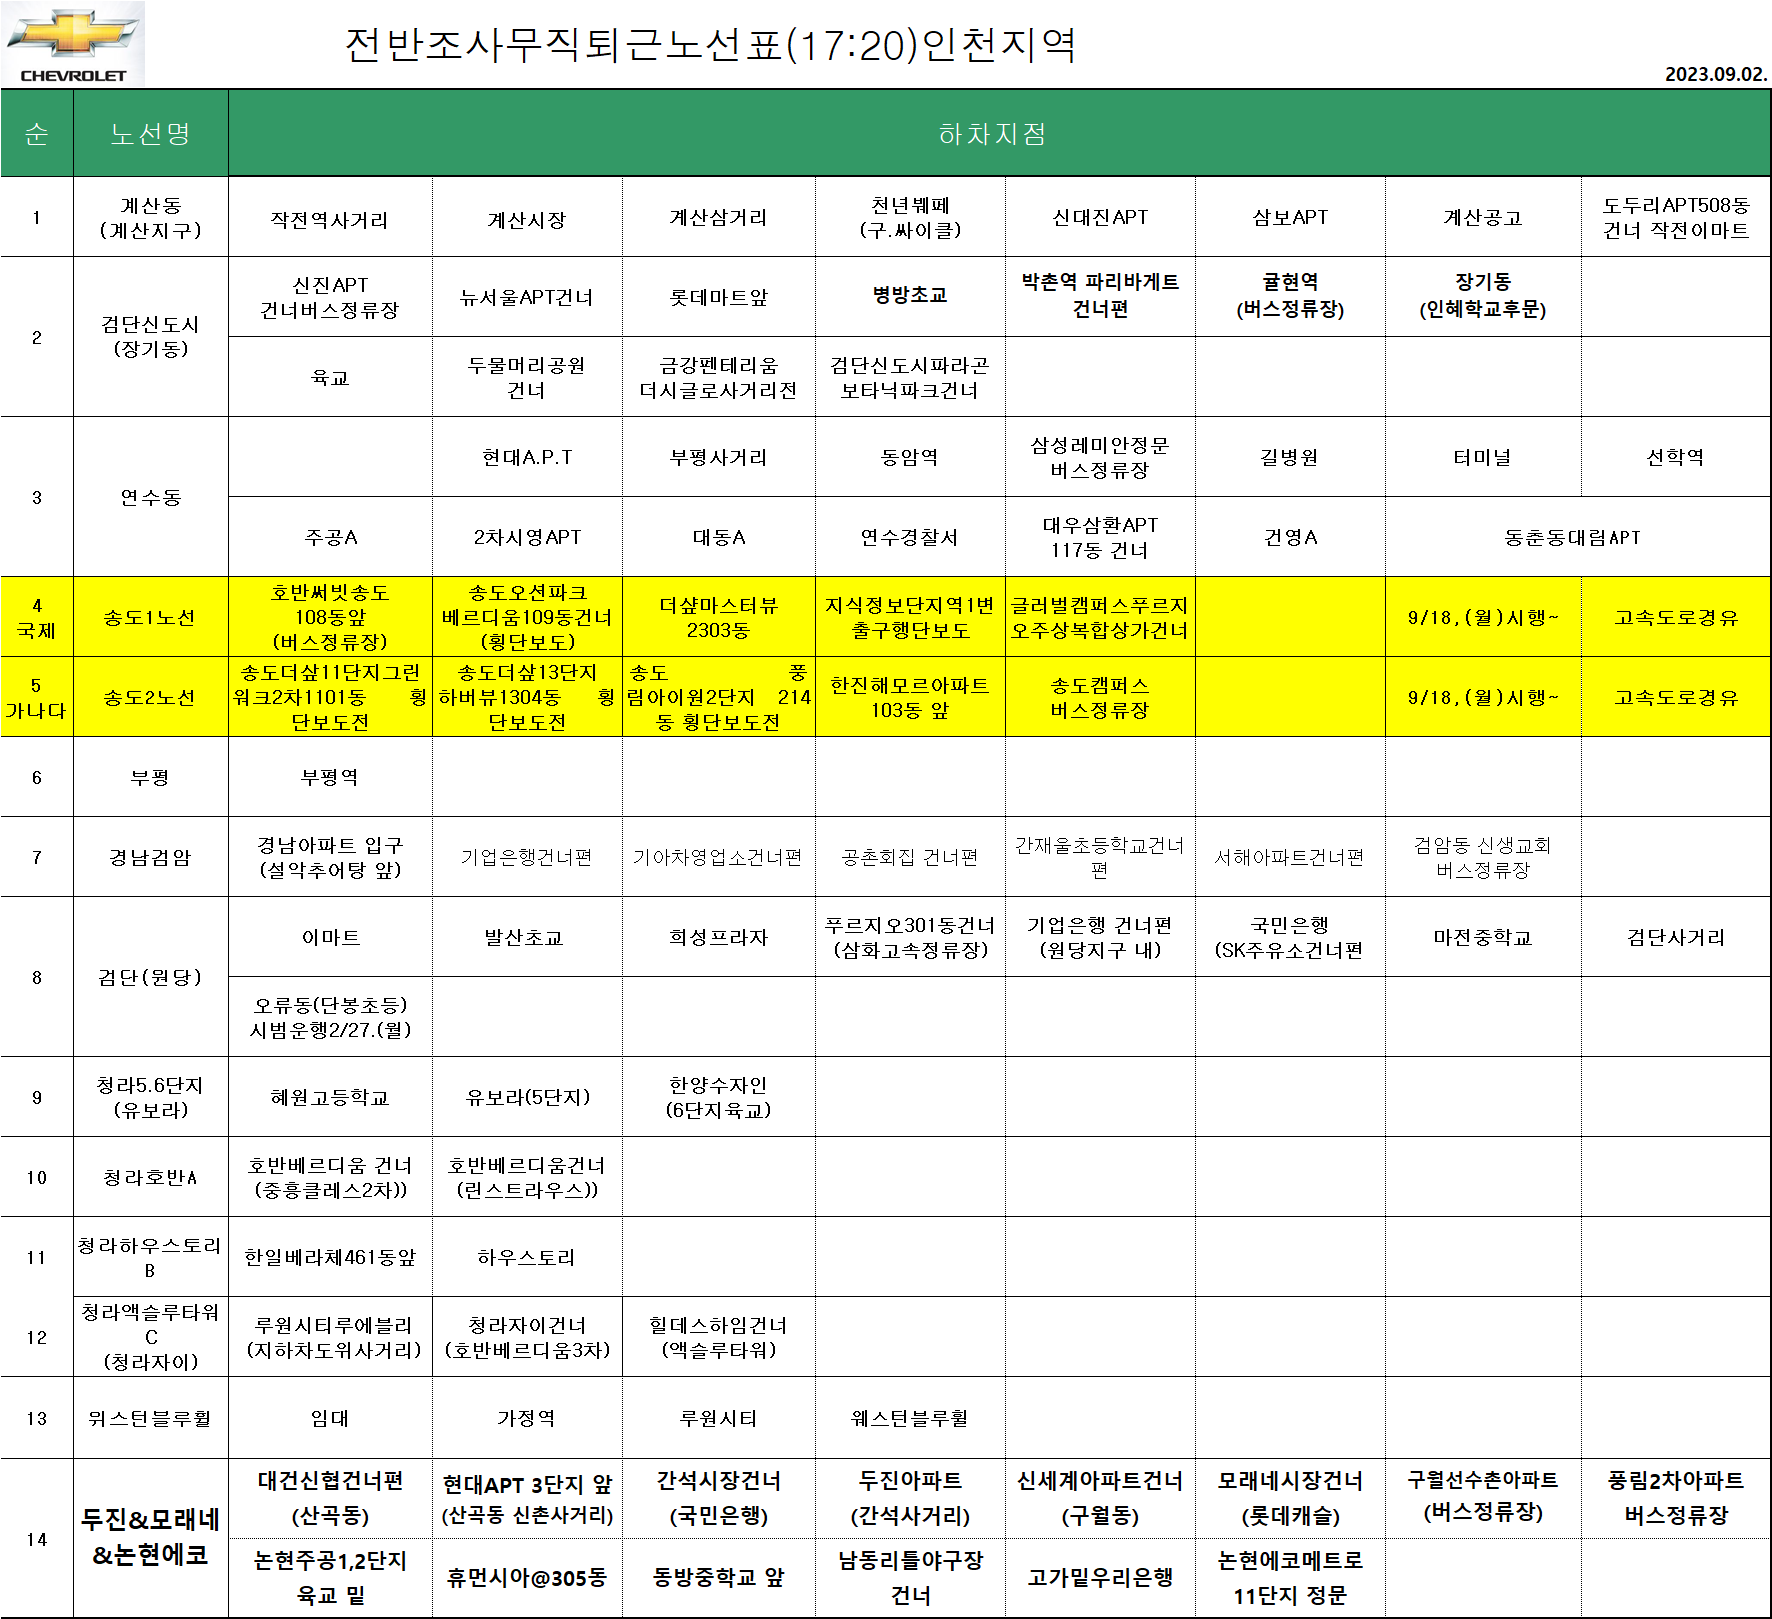Image resolution: width=1772 pixels, height=1619 pixels.
Task: Click the 작전역사거리 stop cell
Action: pos(330,219)
